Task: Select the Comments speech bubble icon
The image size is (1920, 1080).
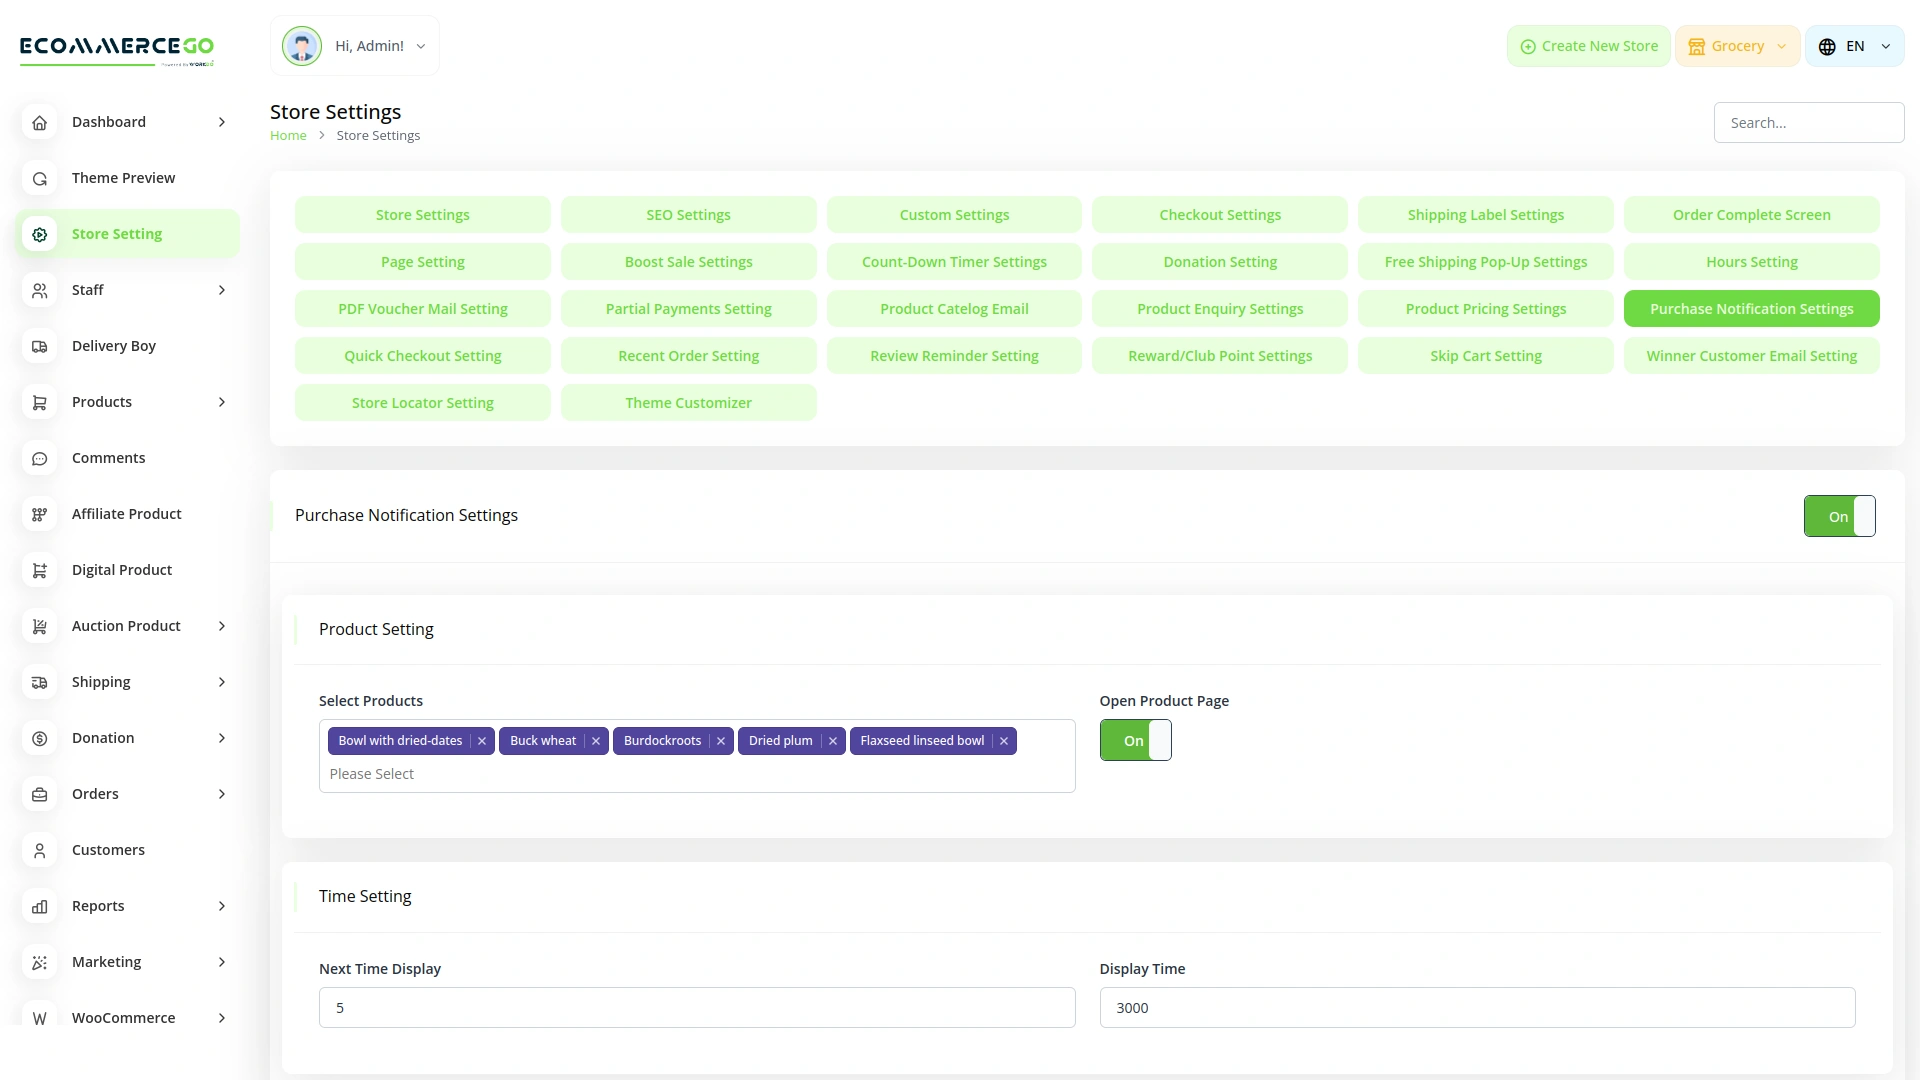Action: [39, 458]
